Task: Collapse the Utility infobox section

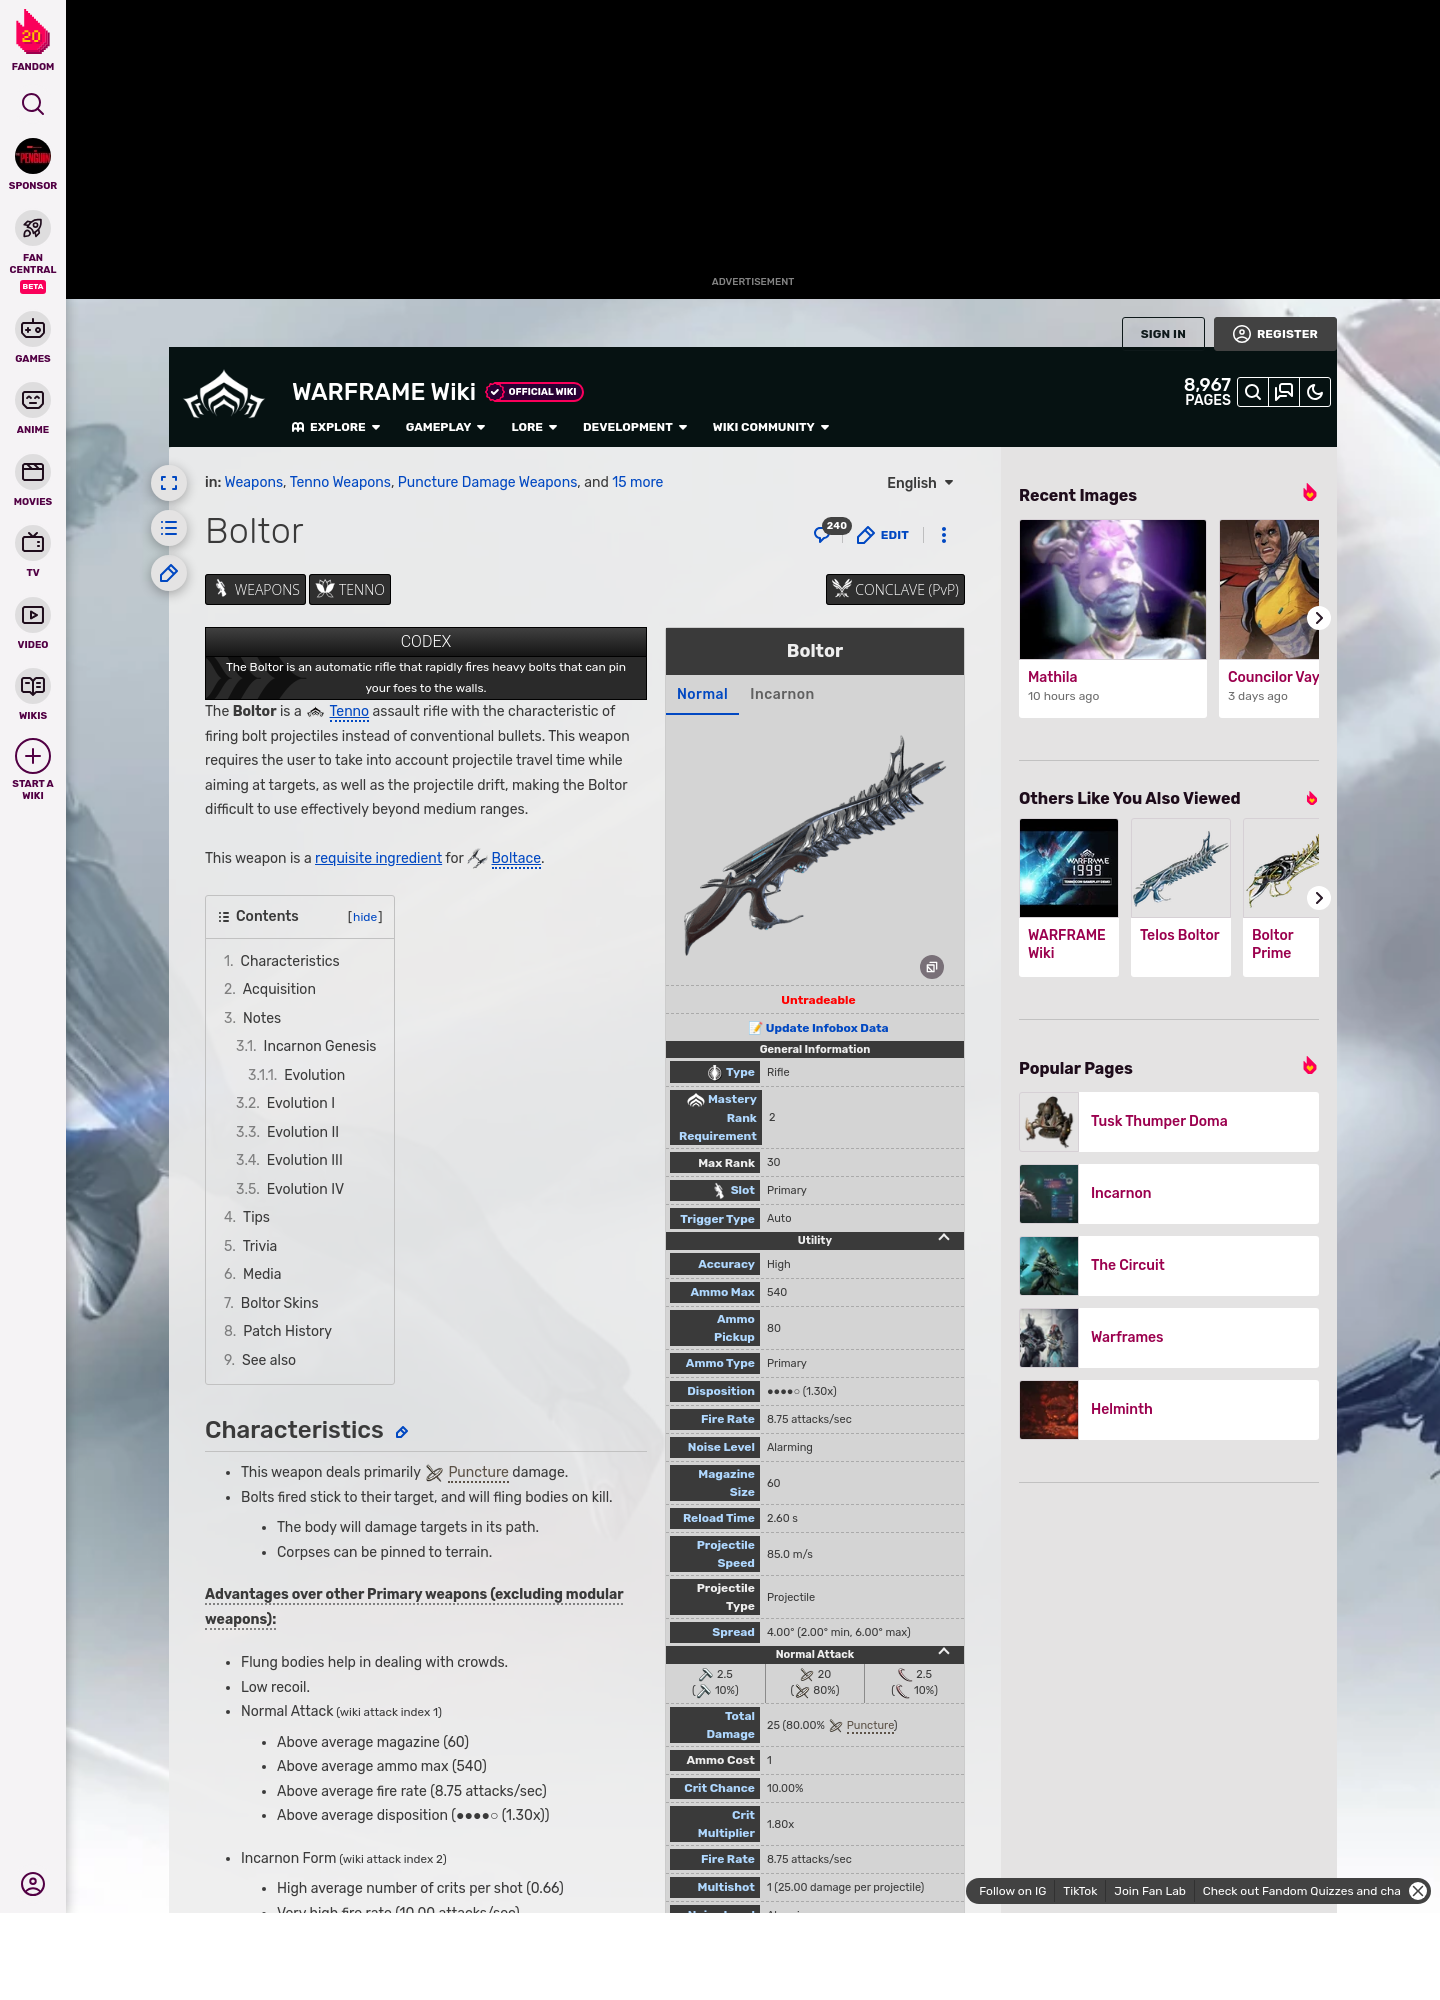Action: click(944, 1238)
